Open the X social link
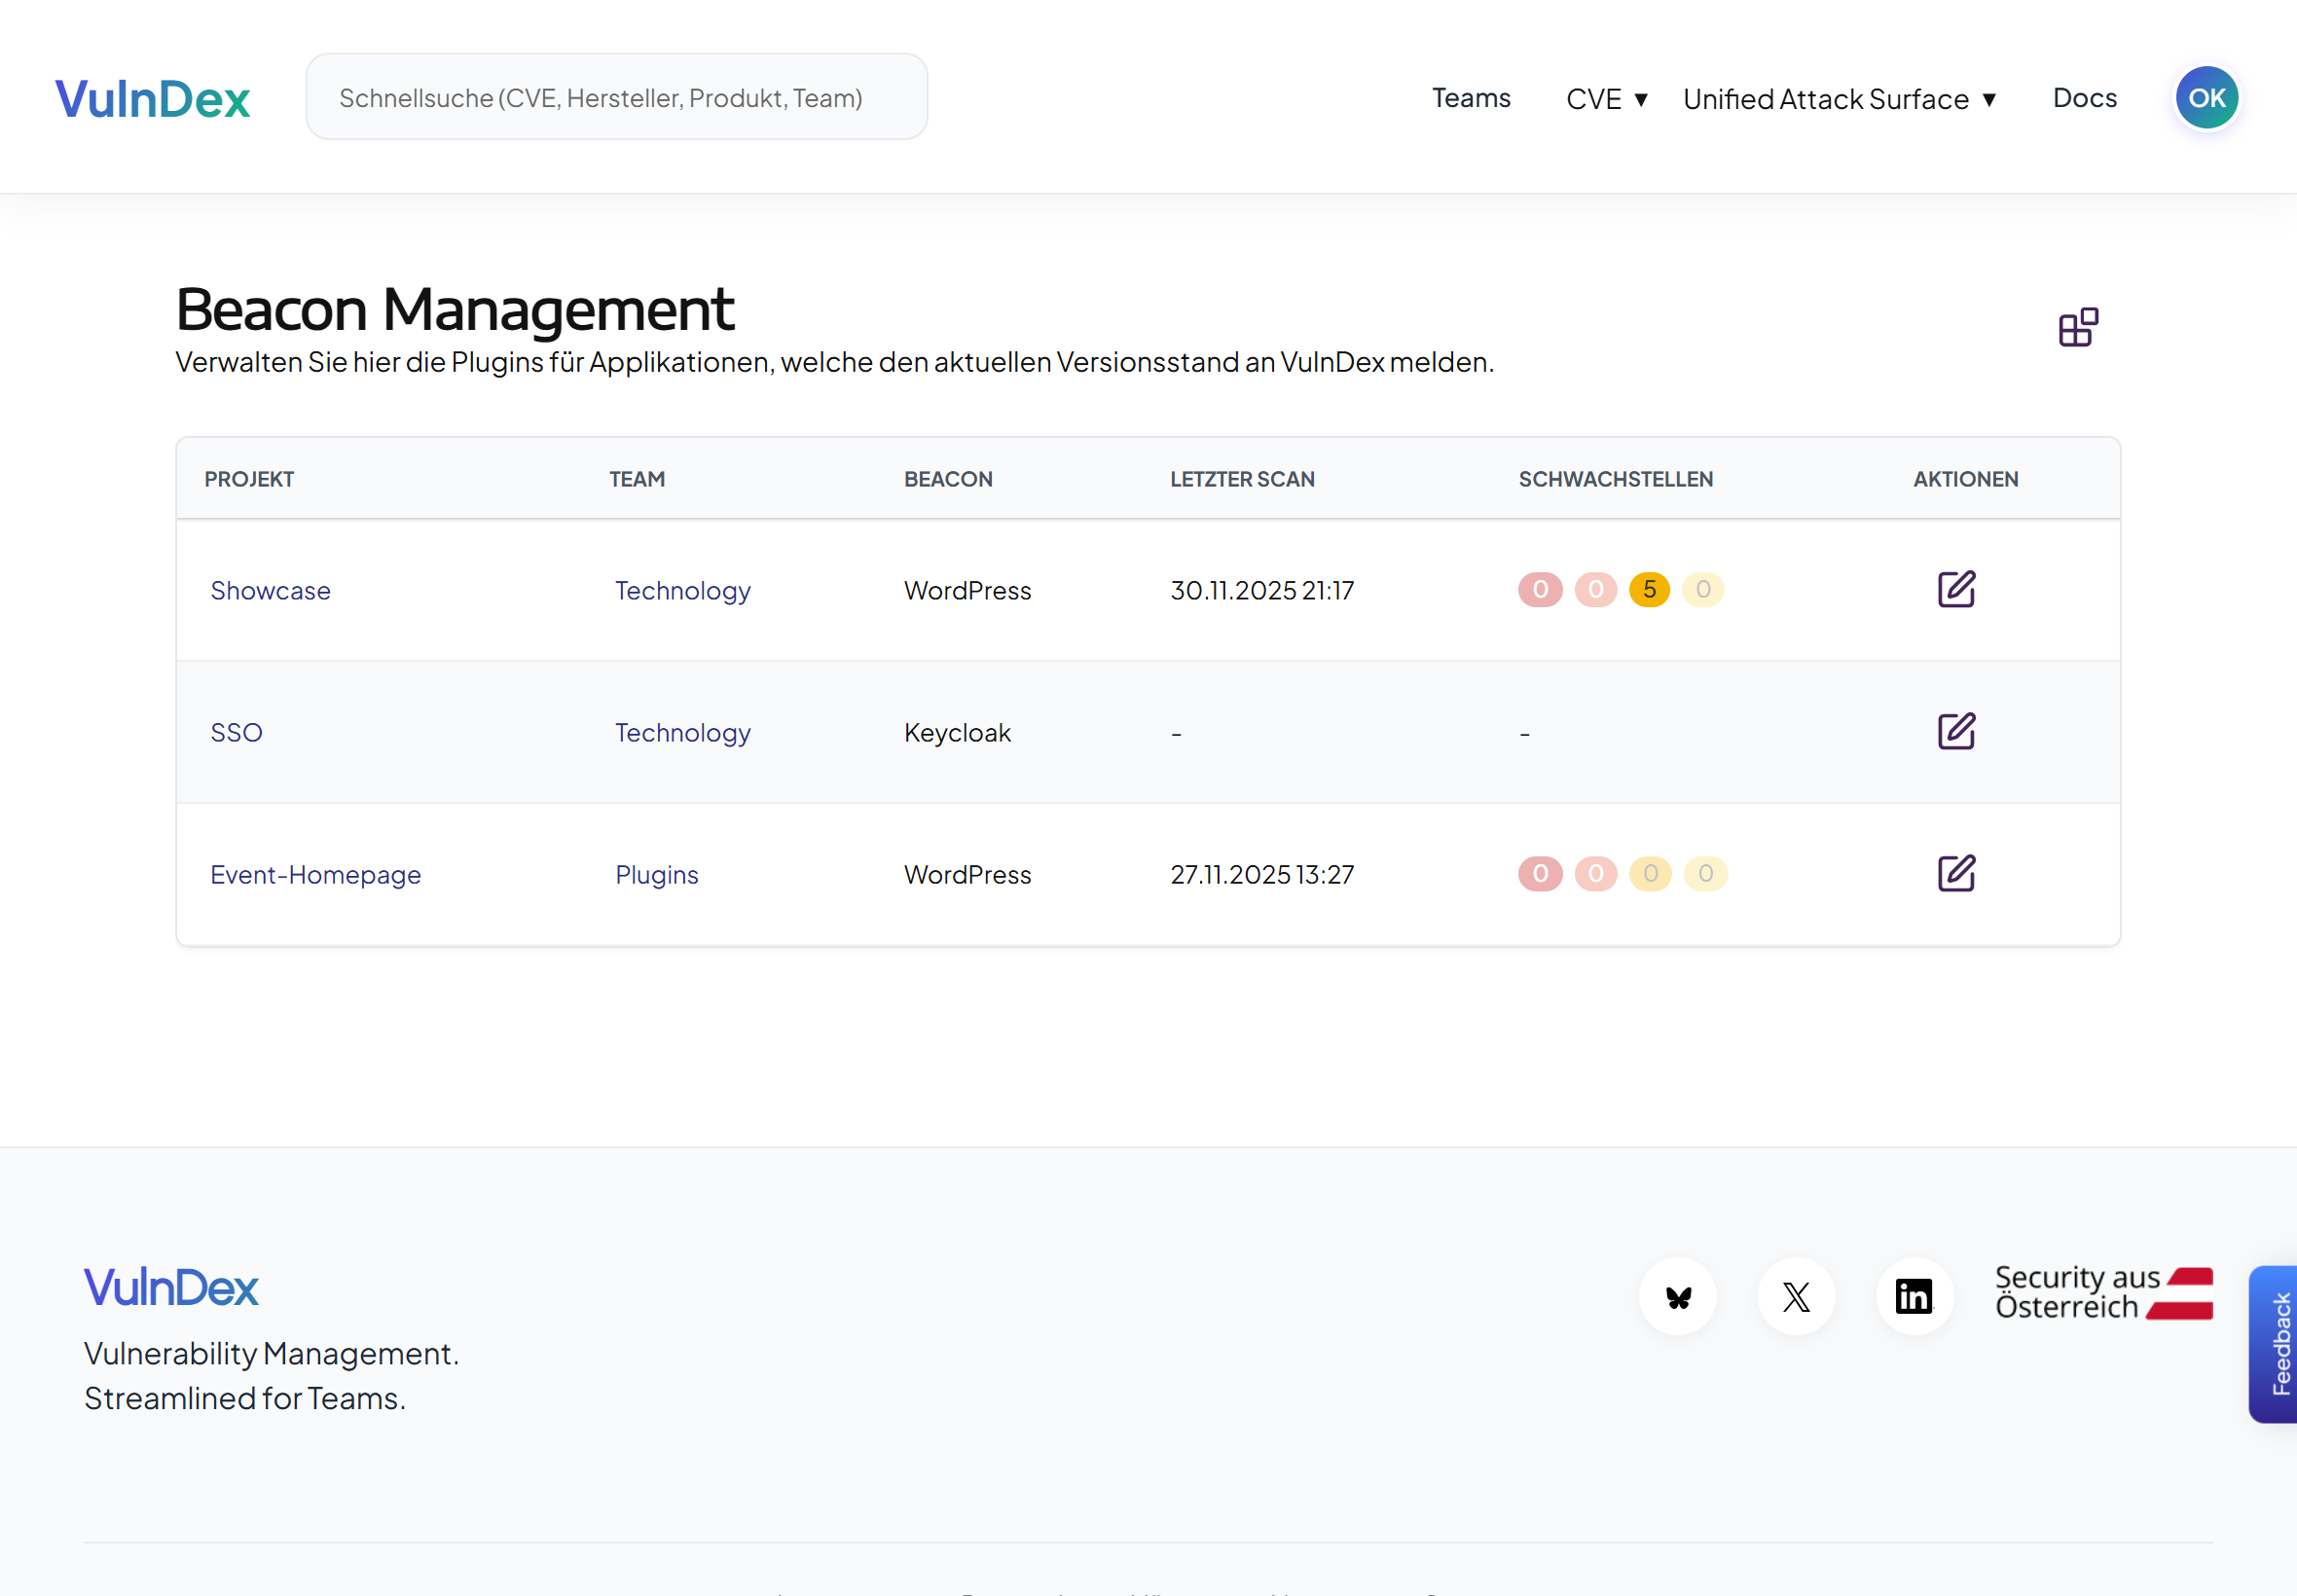This screenshot has height=1596, width=2297. tap(1796, 1297)
